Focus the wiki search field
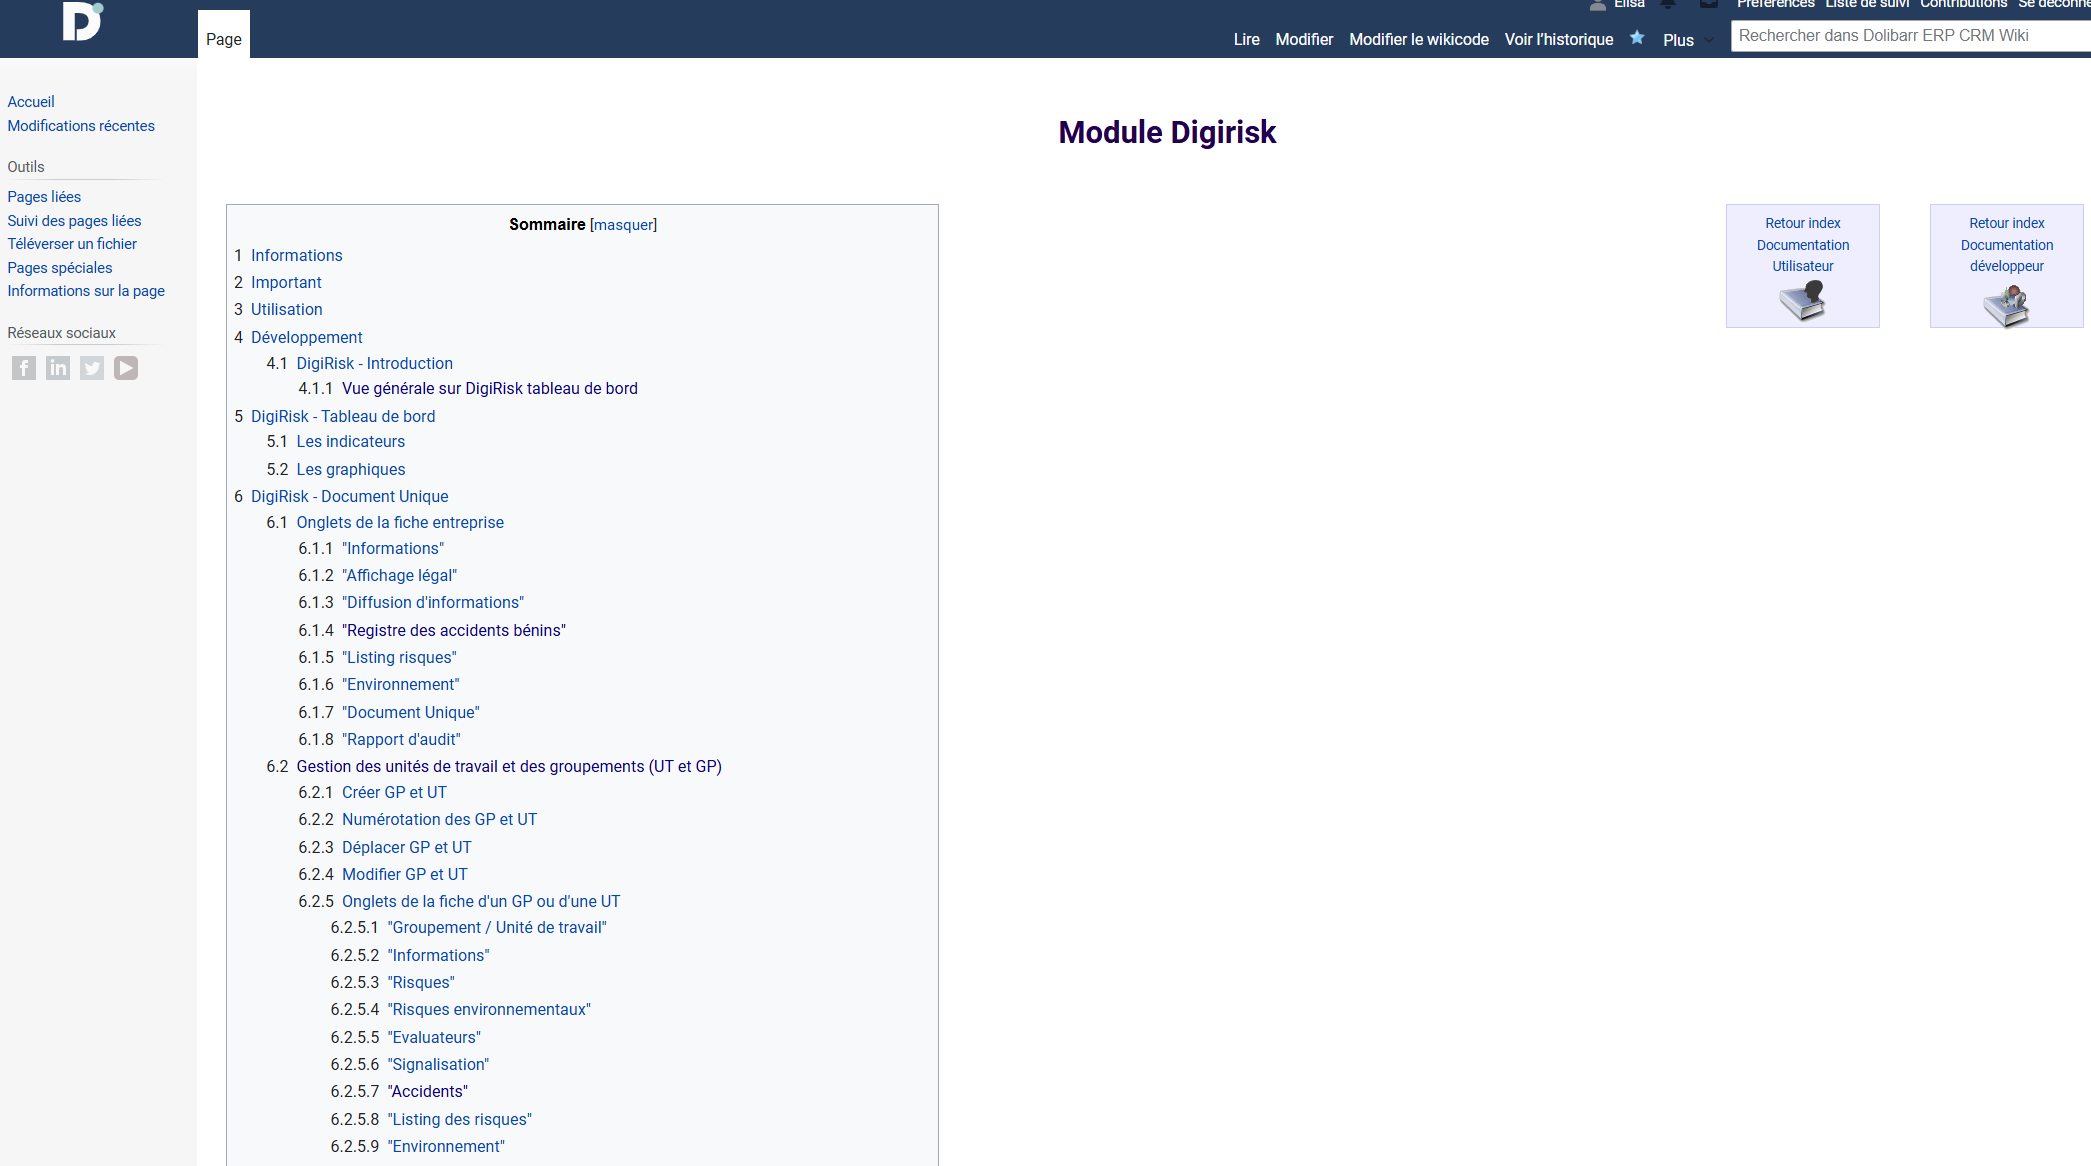This screenshot has height=1166, width=2091. click(x=1910, y=35)
